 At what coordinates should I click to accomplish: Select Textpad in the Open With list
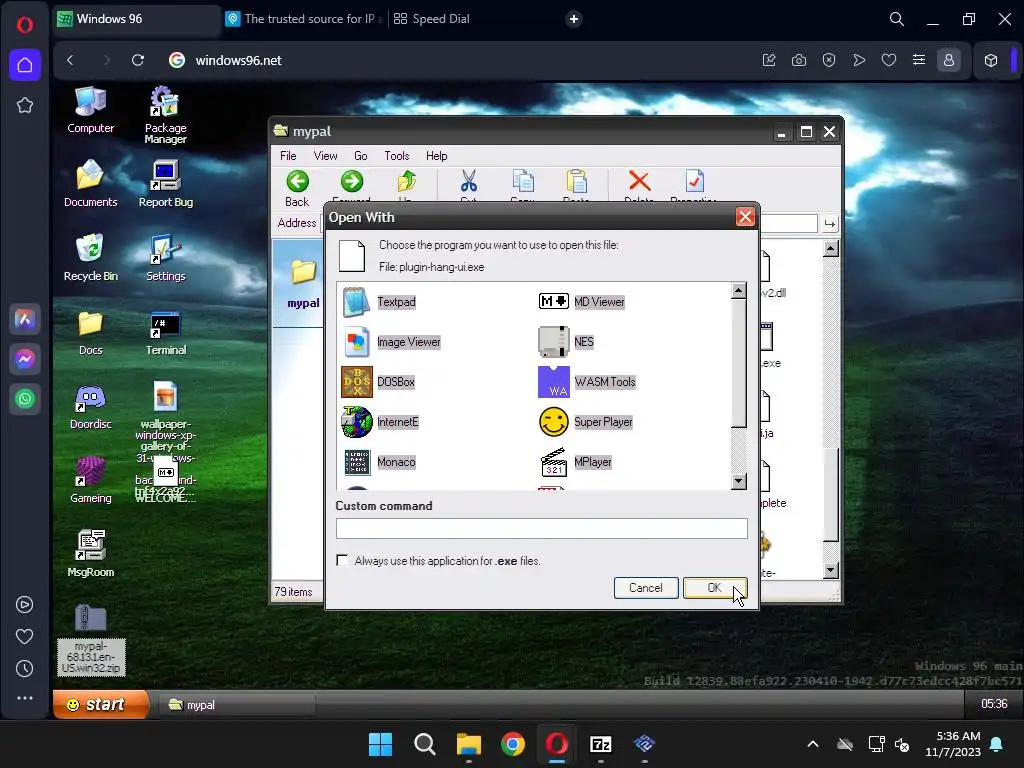(x=379, y=302)
